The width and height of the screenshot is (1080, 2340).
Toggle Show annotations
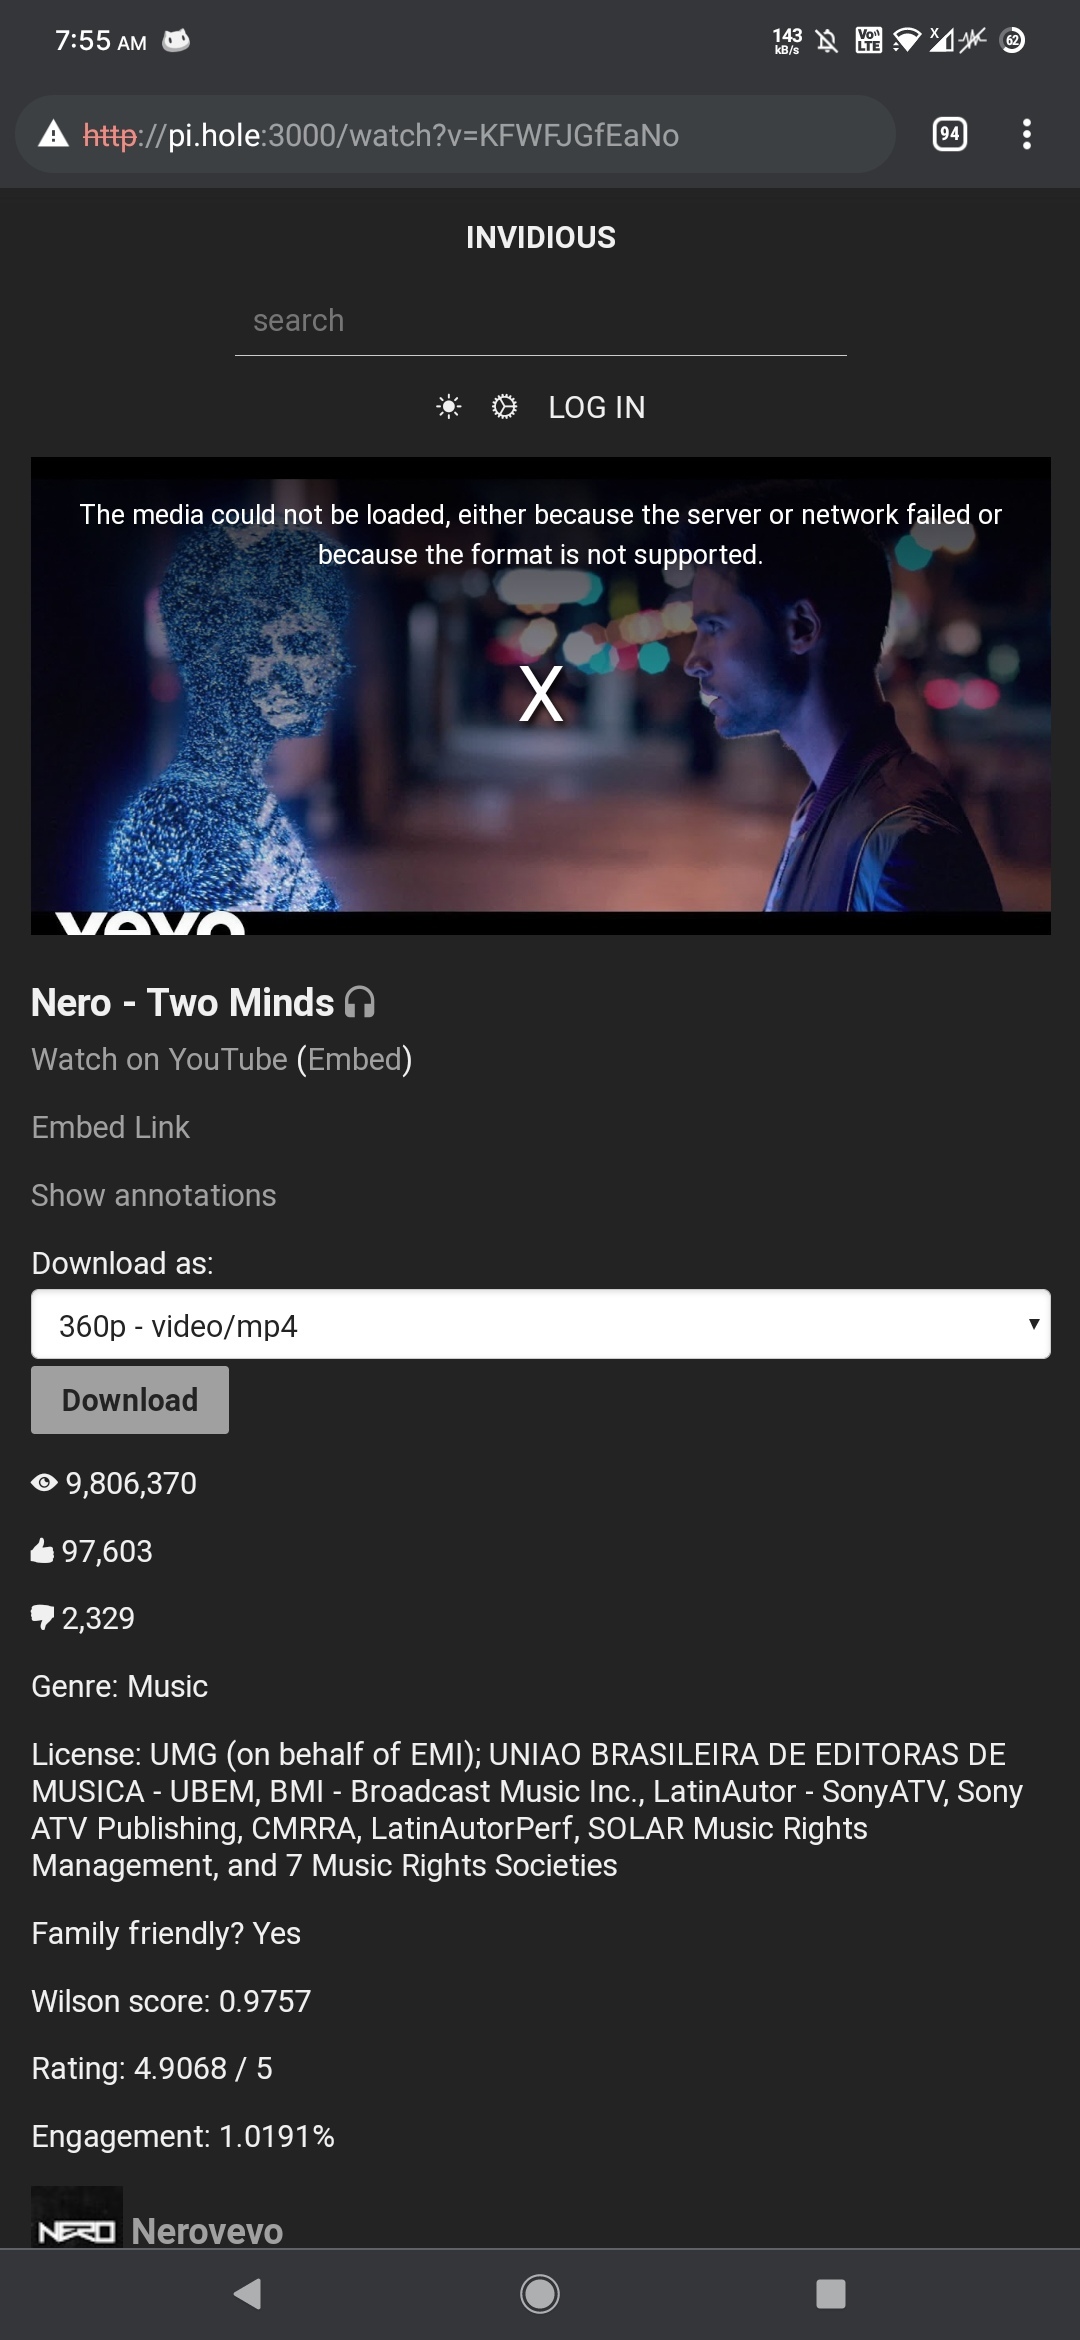154,1195
